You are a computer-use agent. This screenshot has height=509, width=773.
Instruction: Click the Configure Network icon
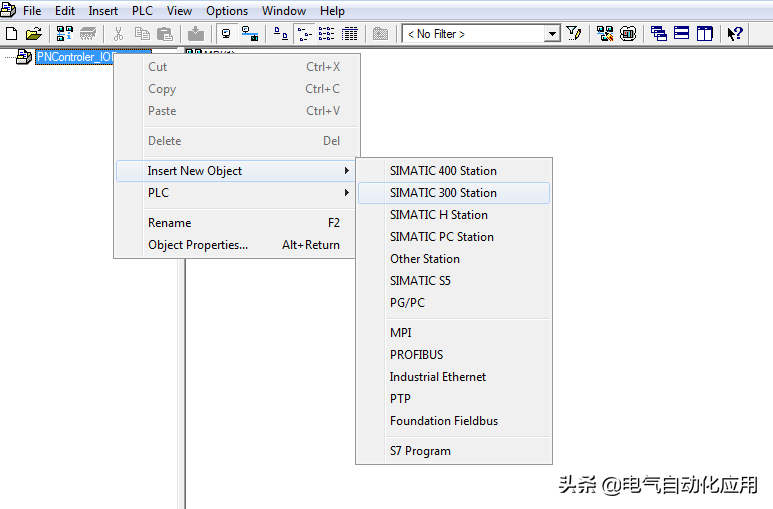pyautogui.click(x=604, y=33)
